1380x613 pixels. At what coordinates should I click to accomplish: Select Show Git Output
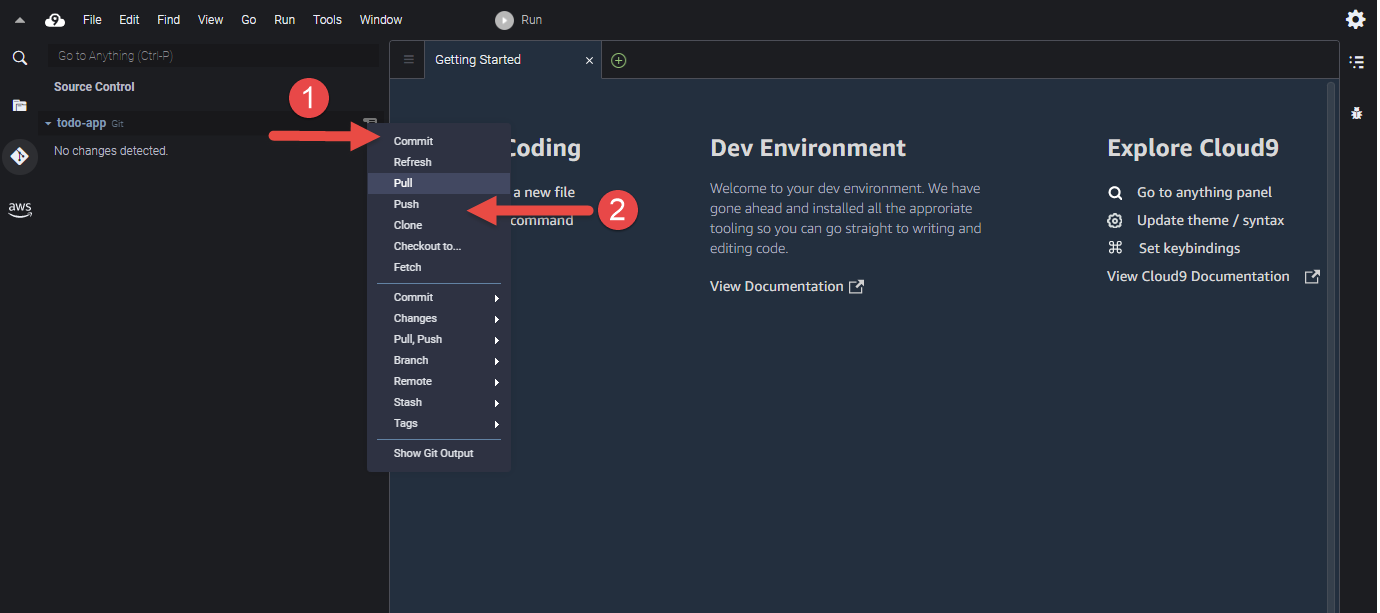pyautogui.click(x=439, y=454)
